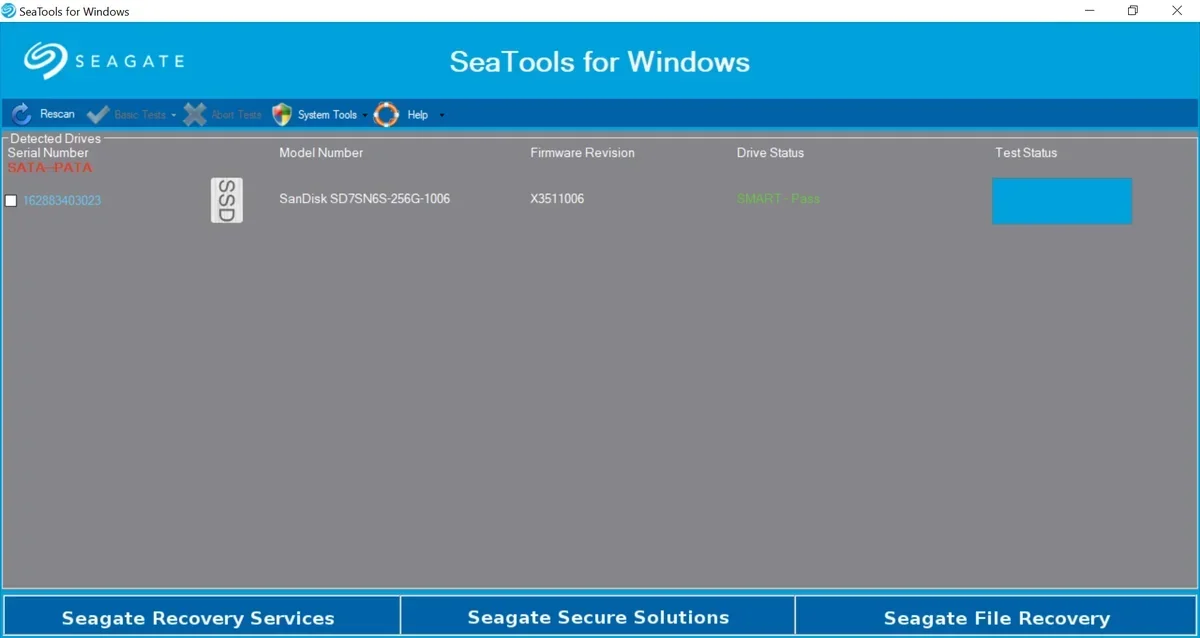The image size is (1200, 638).
Task: Open Seagate File Recovery
Action: 996,616
